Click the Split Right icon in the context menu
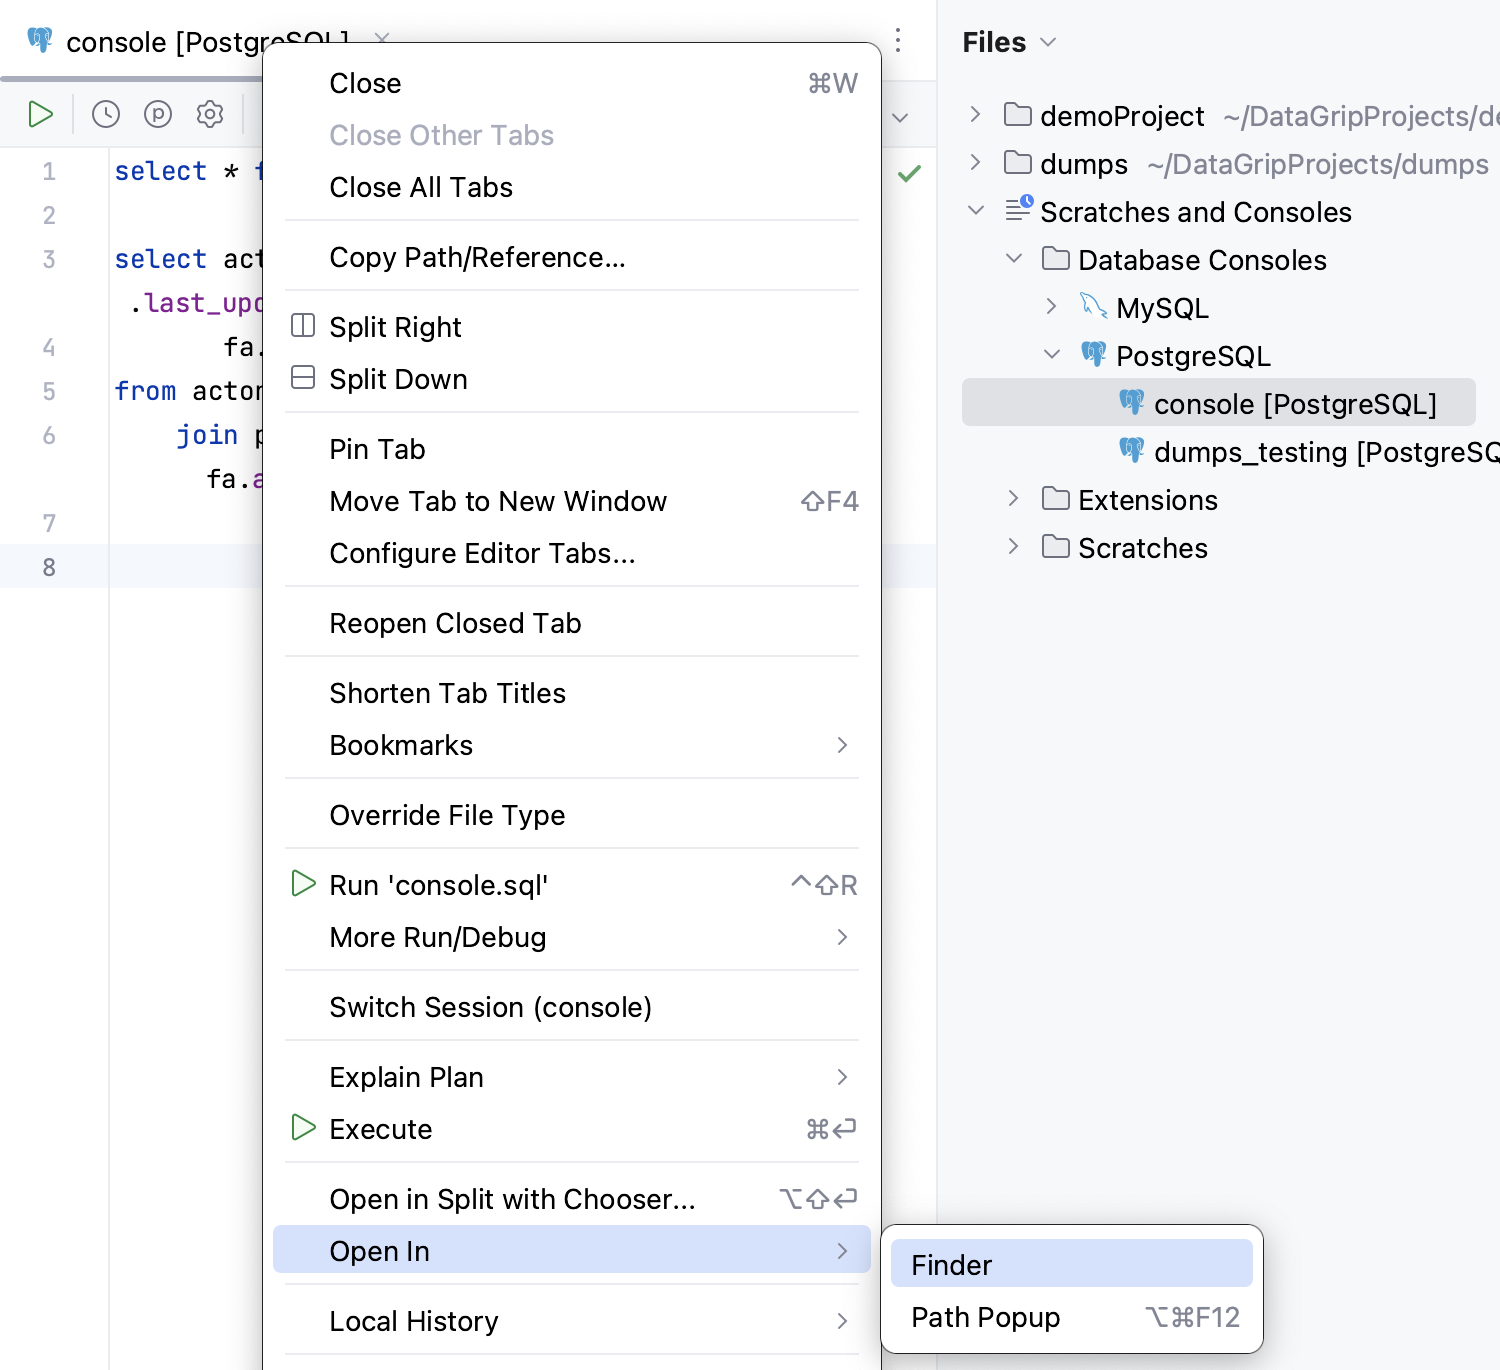Screen dimensions: 1500x1370 [x=303, y=325]
